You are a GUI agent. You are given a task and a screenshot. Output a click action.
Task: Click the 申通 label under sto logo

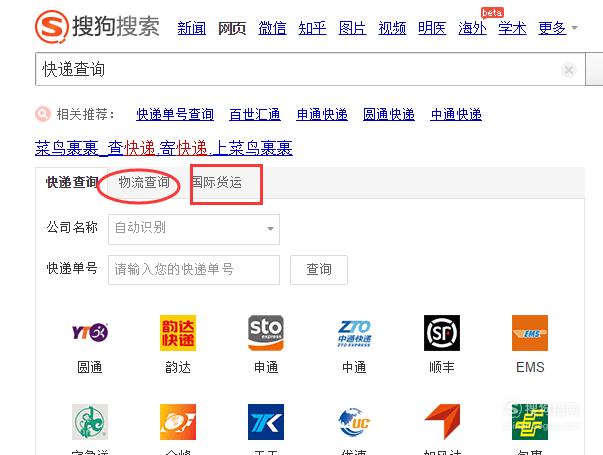266,367
